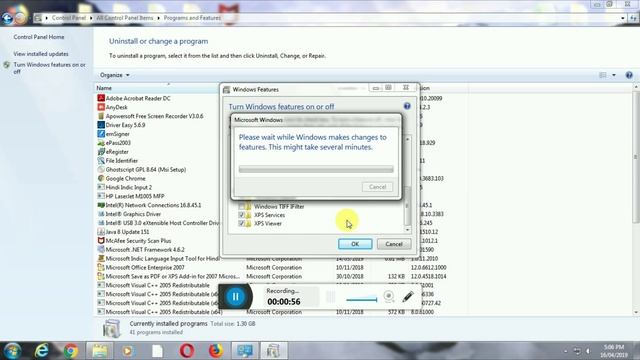Screen dimensions: 640x360
Task: Pause the screen recording
Action: [x=236, y=297]
